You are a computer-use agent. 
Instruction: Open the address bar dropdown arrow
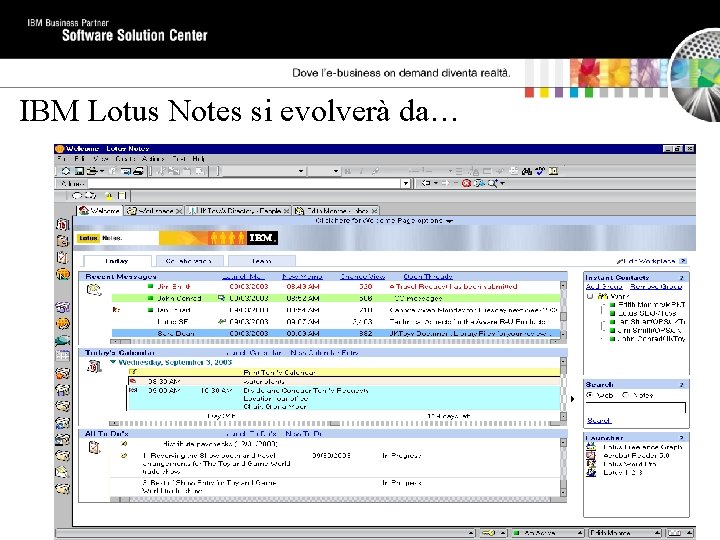pyautogui.click(x=405, y=183)
